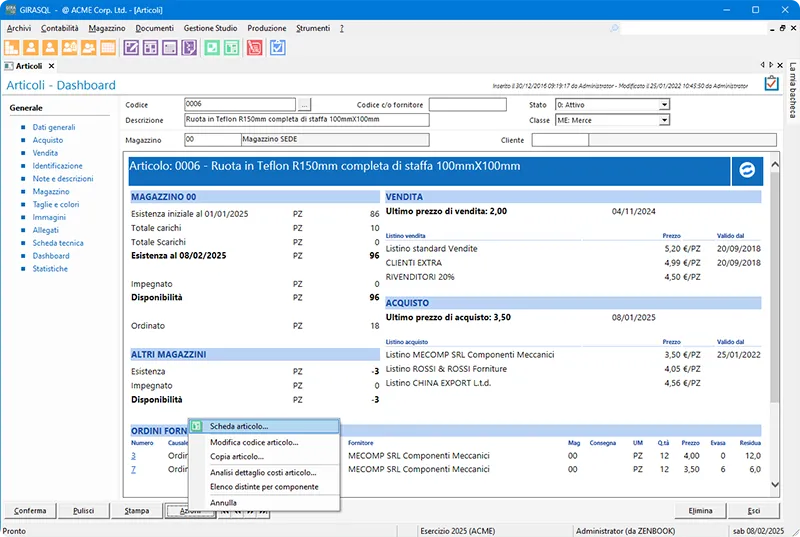This screenshot has width=800, height=537.
Task: Choose Copia articolo... in the popup menu
Action: coord(264,456)
